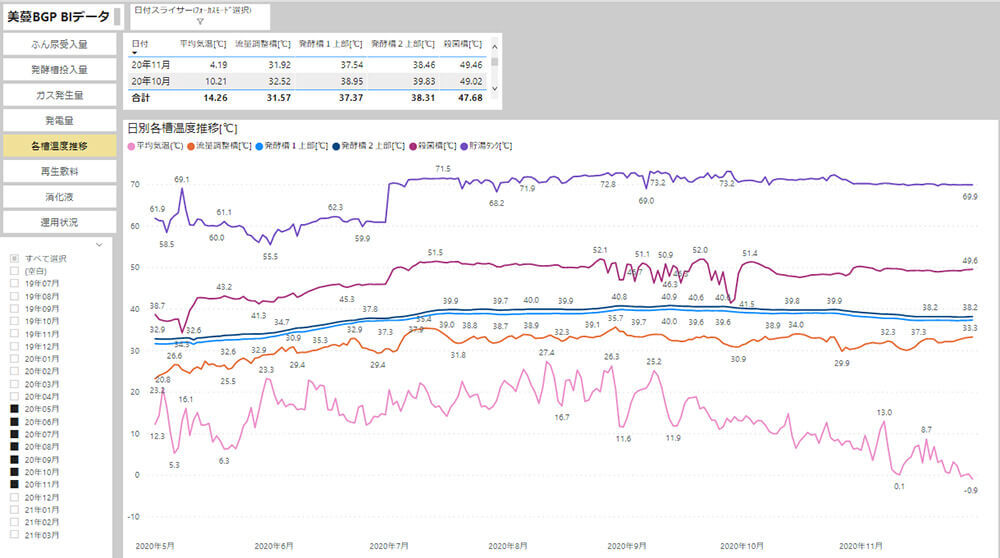This screenshot has width=1000, height=558.
Task: Collapse the month slicer with its chevron
Action: coord(99,244)
